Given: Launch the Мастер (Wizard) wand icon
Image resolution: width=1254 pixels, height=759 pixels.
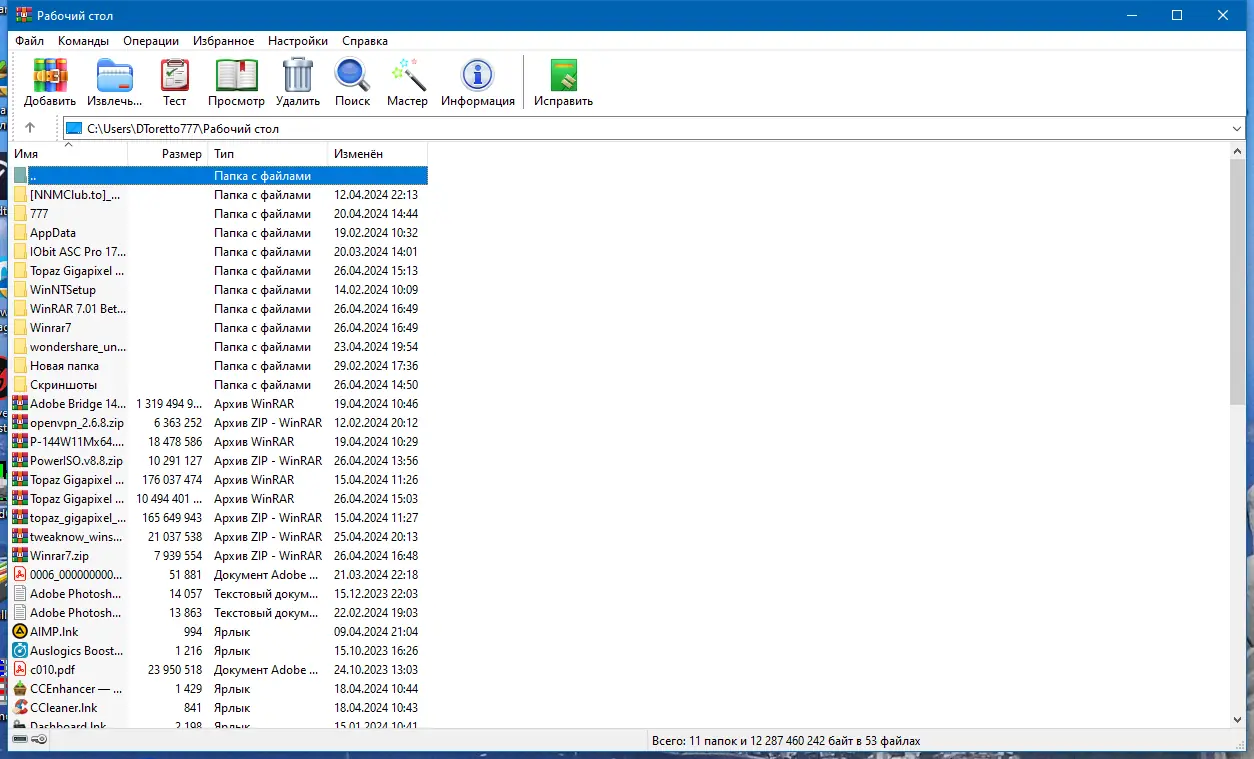Looking at the screenshot, I should [408, 75].
